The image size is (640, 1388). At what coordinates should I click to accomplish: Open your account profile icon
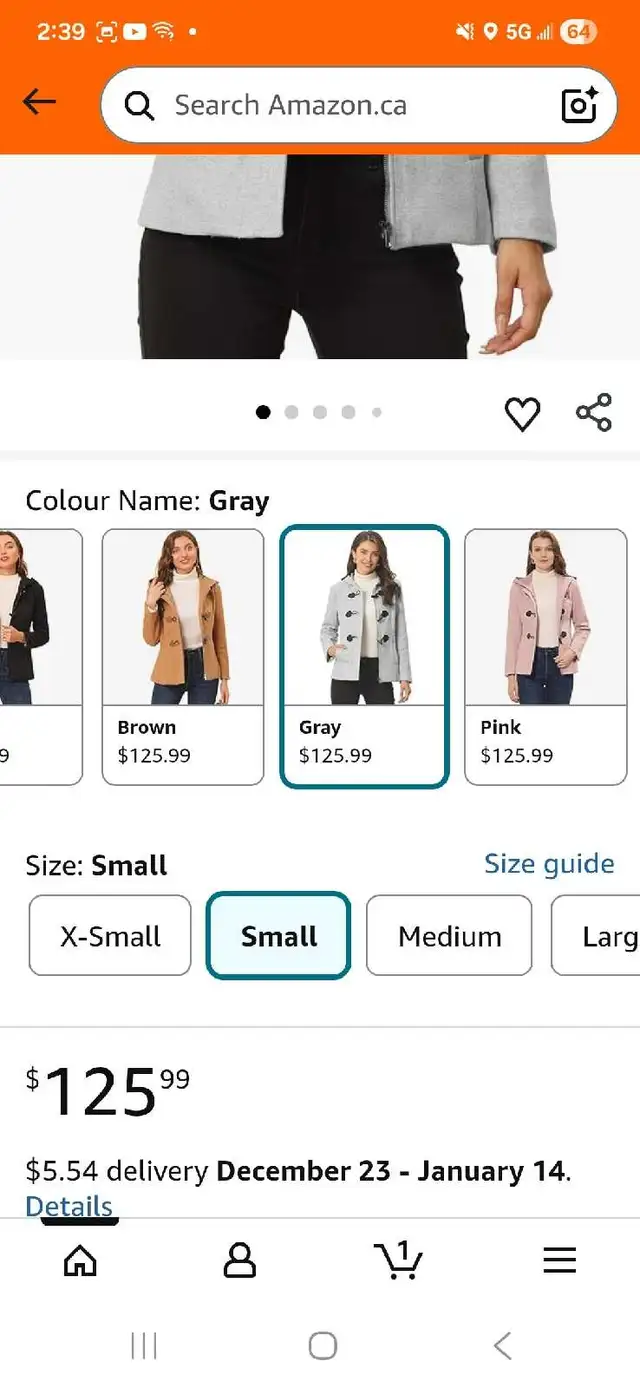coord(239,1260)
